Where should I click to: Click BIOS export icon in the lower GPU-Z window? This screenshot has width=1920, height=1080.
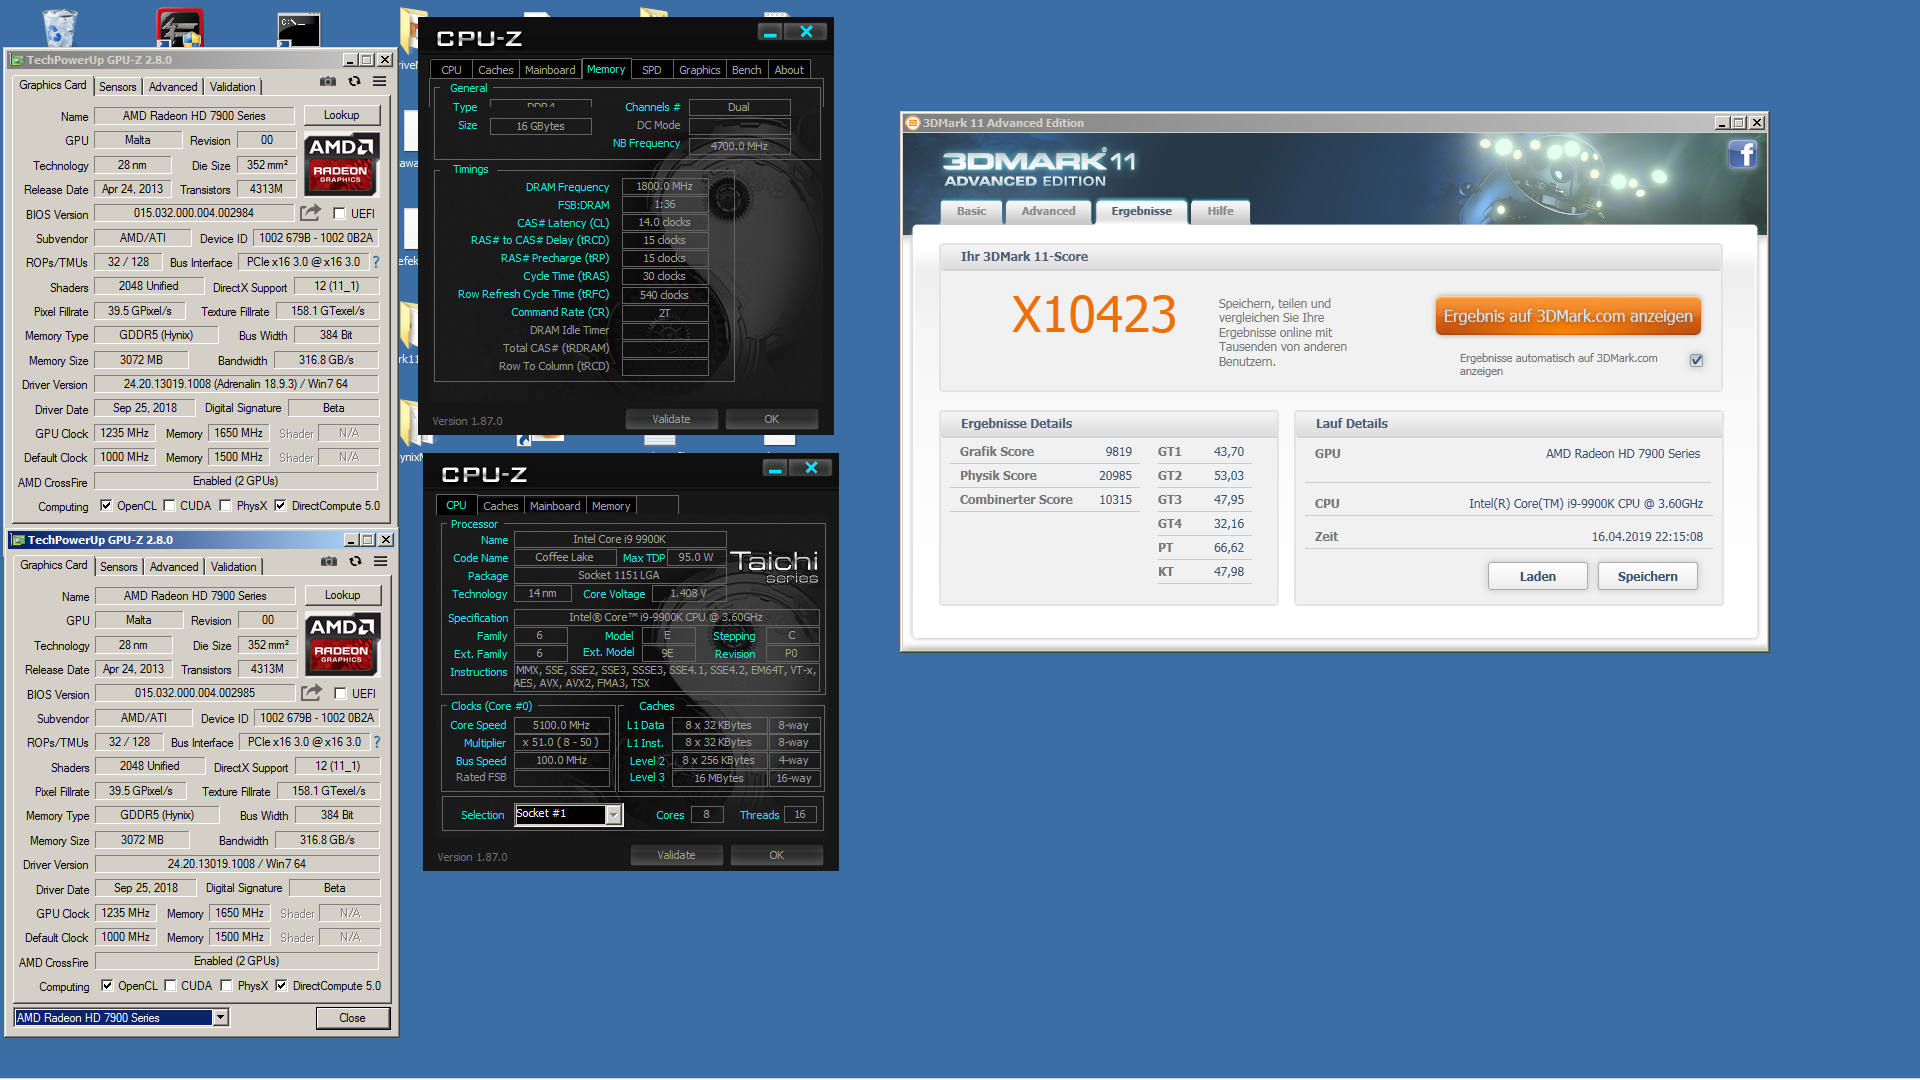(x=312, y=693)
